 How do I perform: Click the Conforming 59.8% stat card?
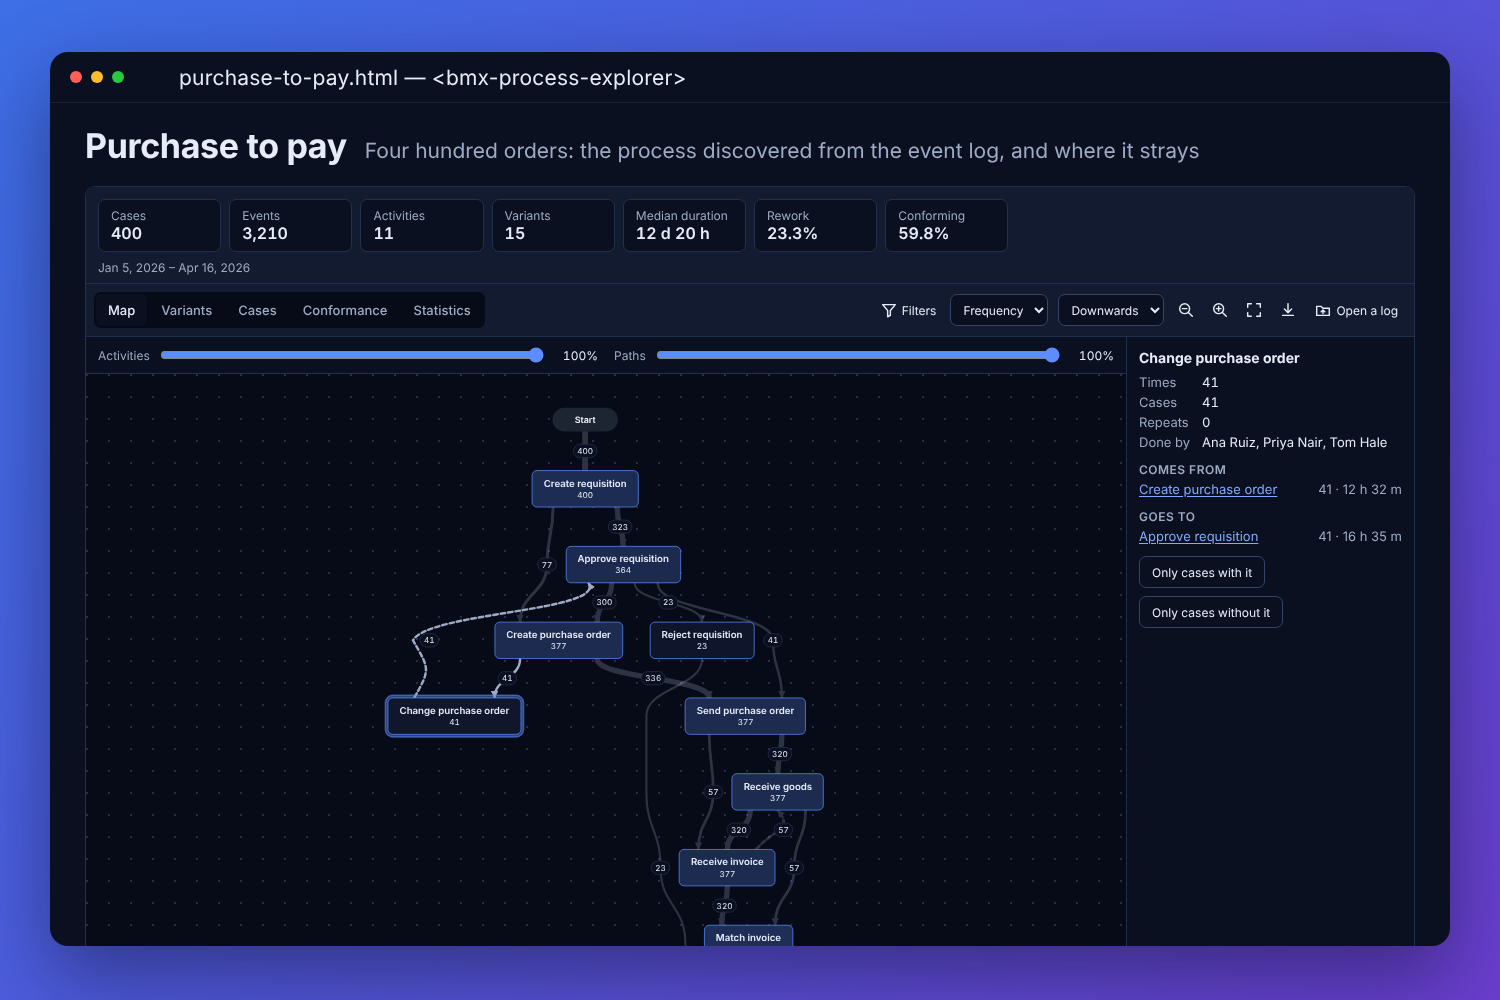click(x=946, y=225)
